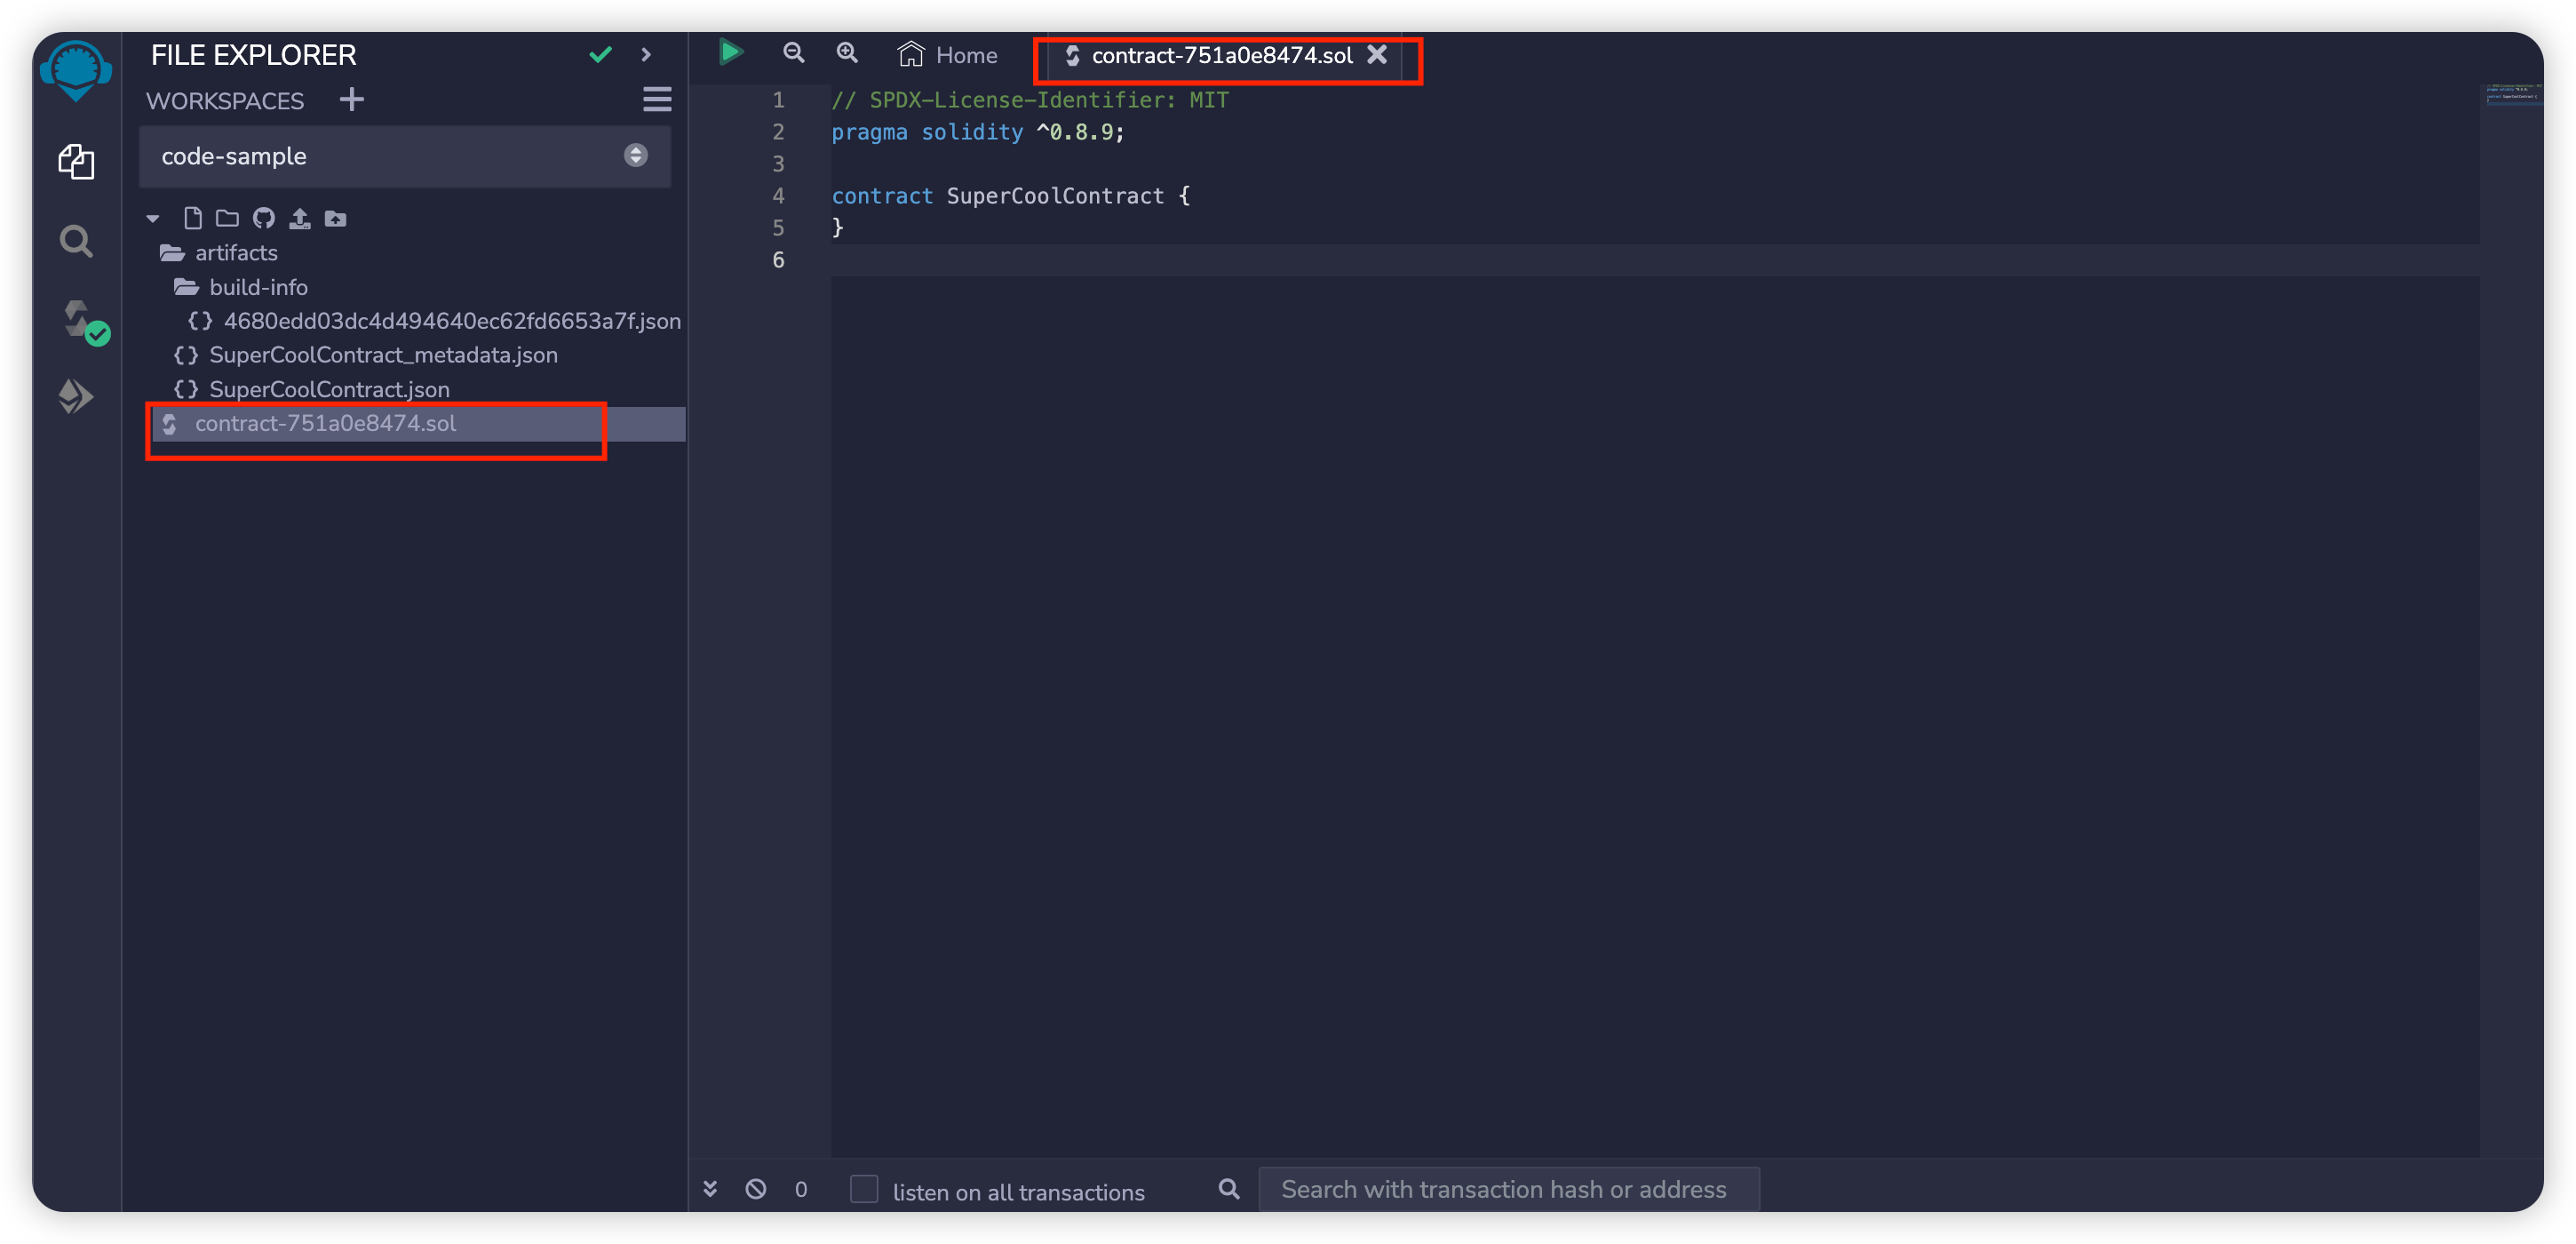Open the code-sample workspace dropdown
The height and width of the screenshot is (1244, 2576).
[405, 156]
